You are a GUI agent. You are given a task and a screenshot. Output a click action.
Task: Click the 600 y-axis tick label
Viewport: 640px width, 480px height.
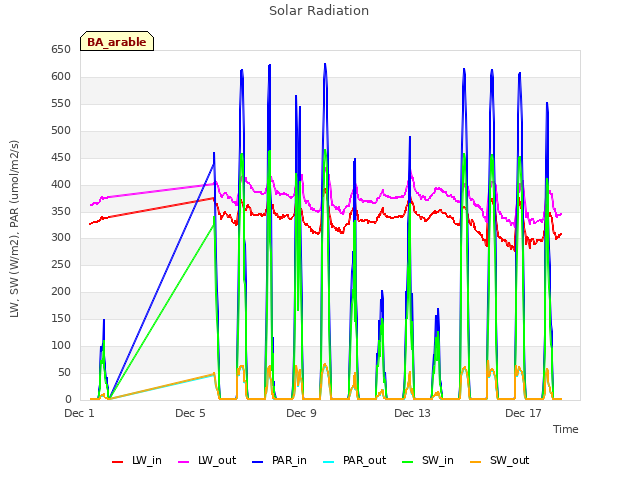61,77
